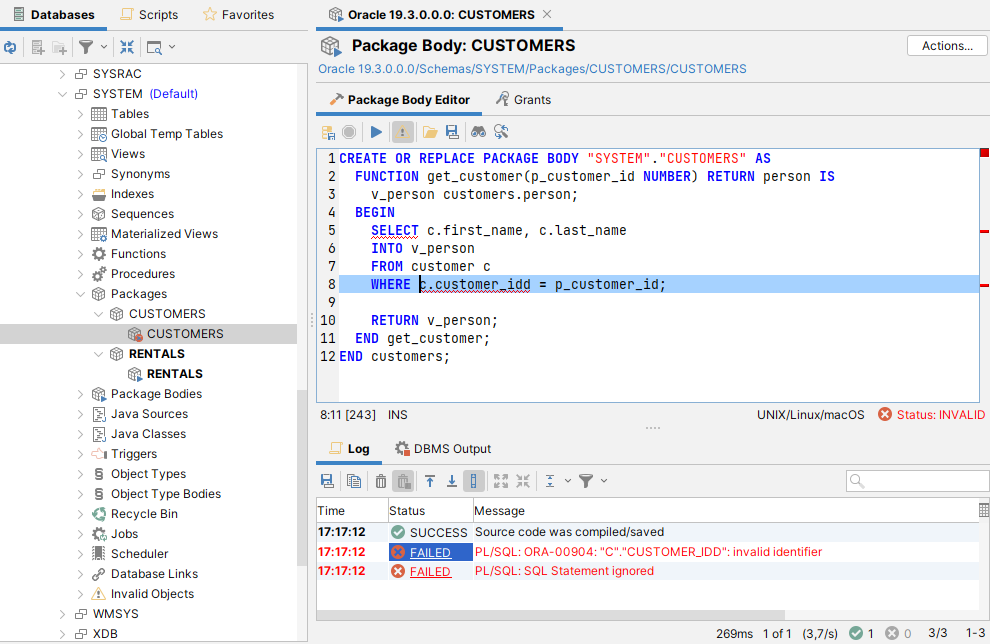Enable the pin clear option next to the trash icon
Image resolution: width=990 pixels, height=644 pixels.
(x=404, y=481)
